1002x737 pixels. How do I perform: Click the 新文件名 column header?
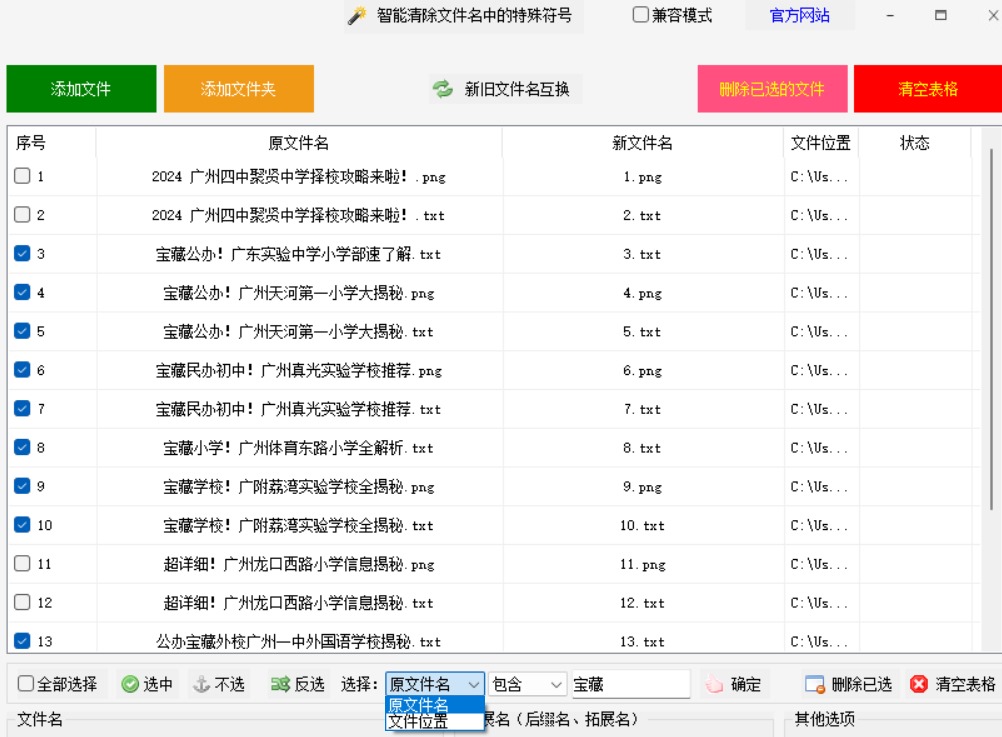tap(643, 143)
